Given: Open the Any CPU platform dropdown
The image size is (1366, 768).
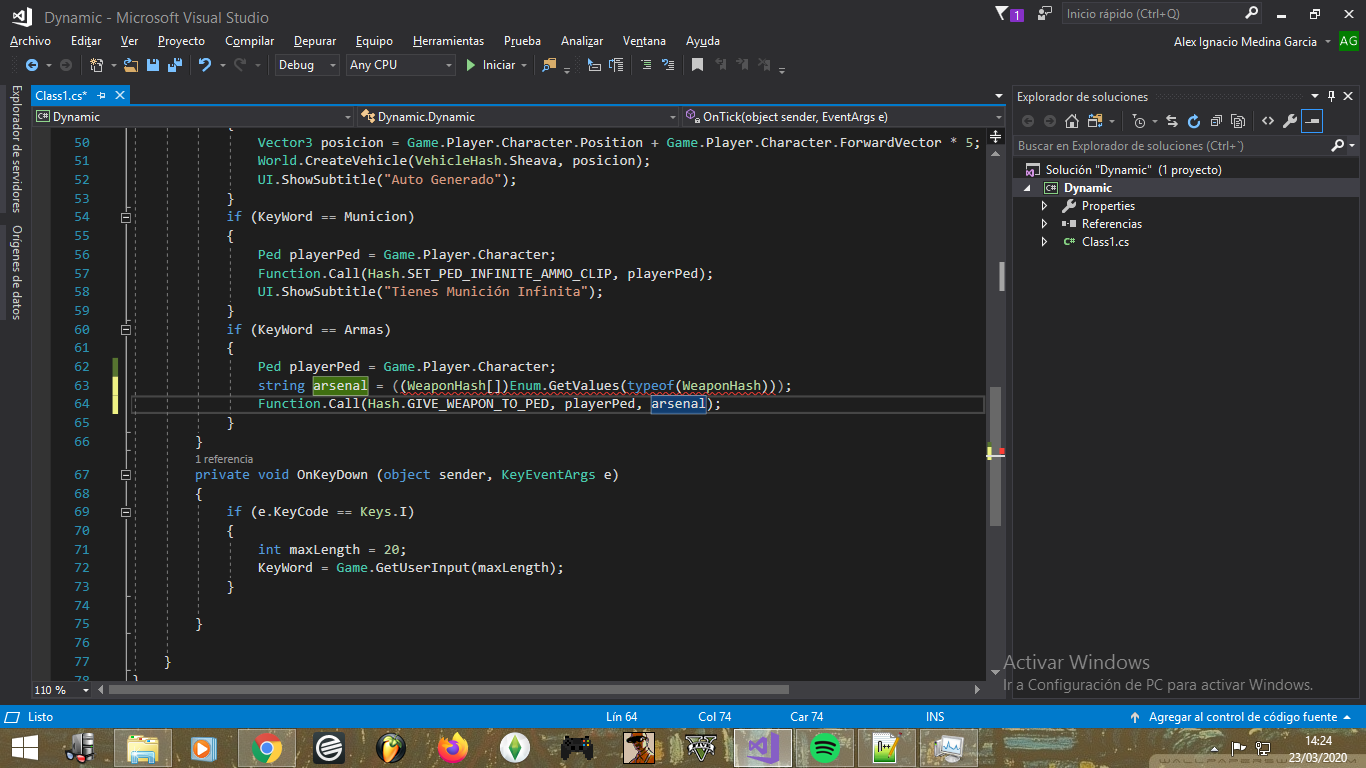Looking at the screenshot, I should [x=400, y=65].
